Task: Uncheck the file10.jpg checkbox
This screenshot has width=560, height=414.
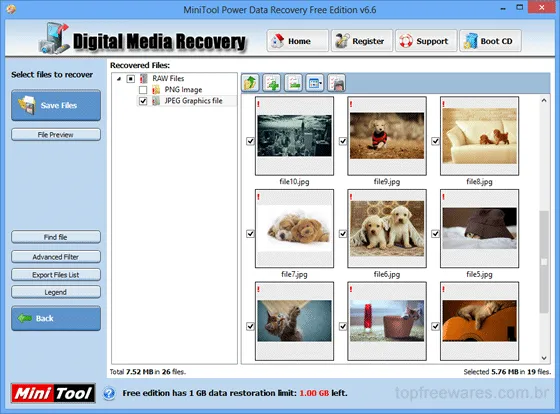Action: (x=250, y=141)
